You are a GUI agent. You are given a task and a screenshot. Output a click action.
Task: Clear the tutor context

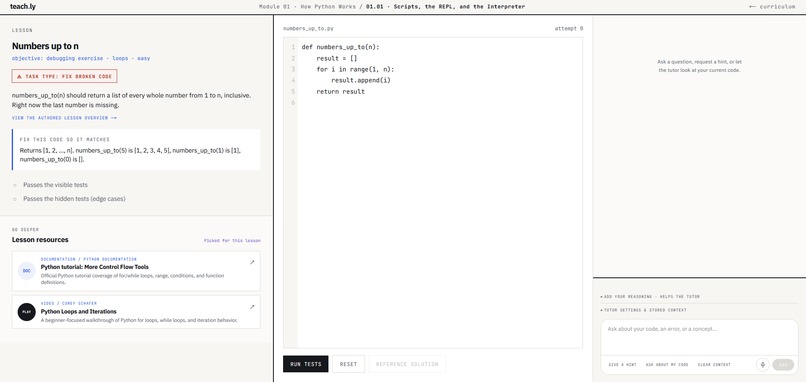pos(714,365)
